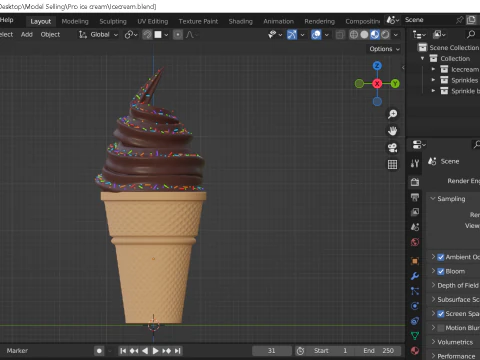Click the current frame field showing 31
Image resolution: width=480 pixels, height=360 pixels.
(271, 351)
